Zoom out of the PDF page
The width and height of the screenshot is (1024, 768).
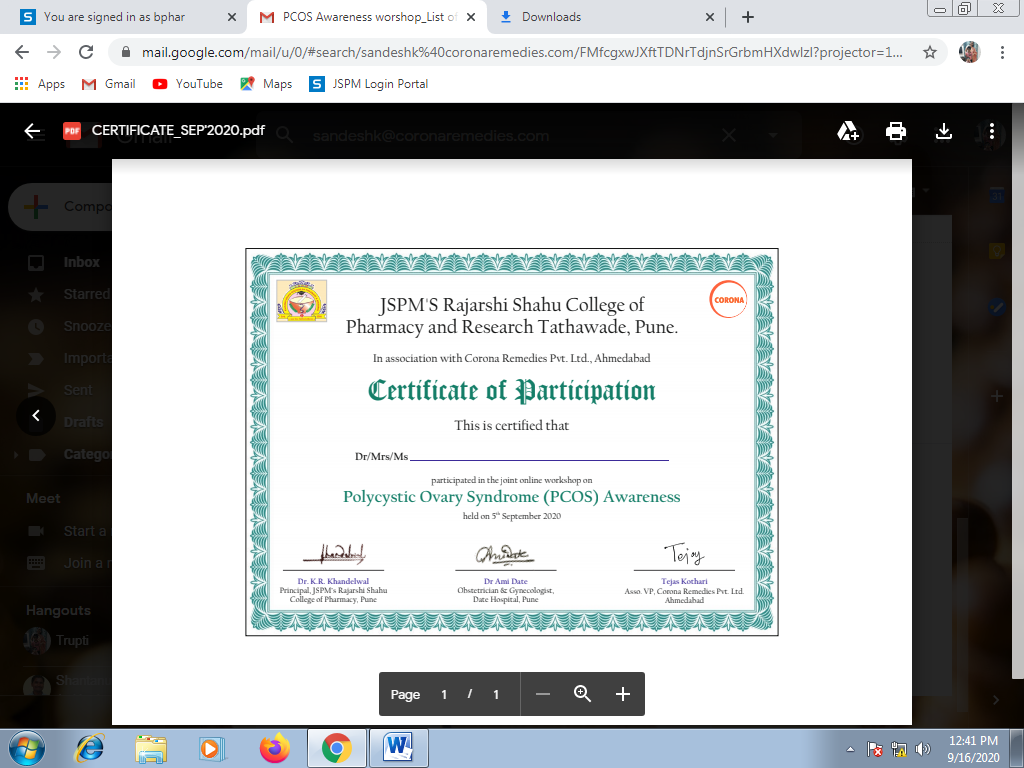tap(543, 694)
